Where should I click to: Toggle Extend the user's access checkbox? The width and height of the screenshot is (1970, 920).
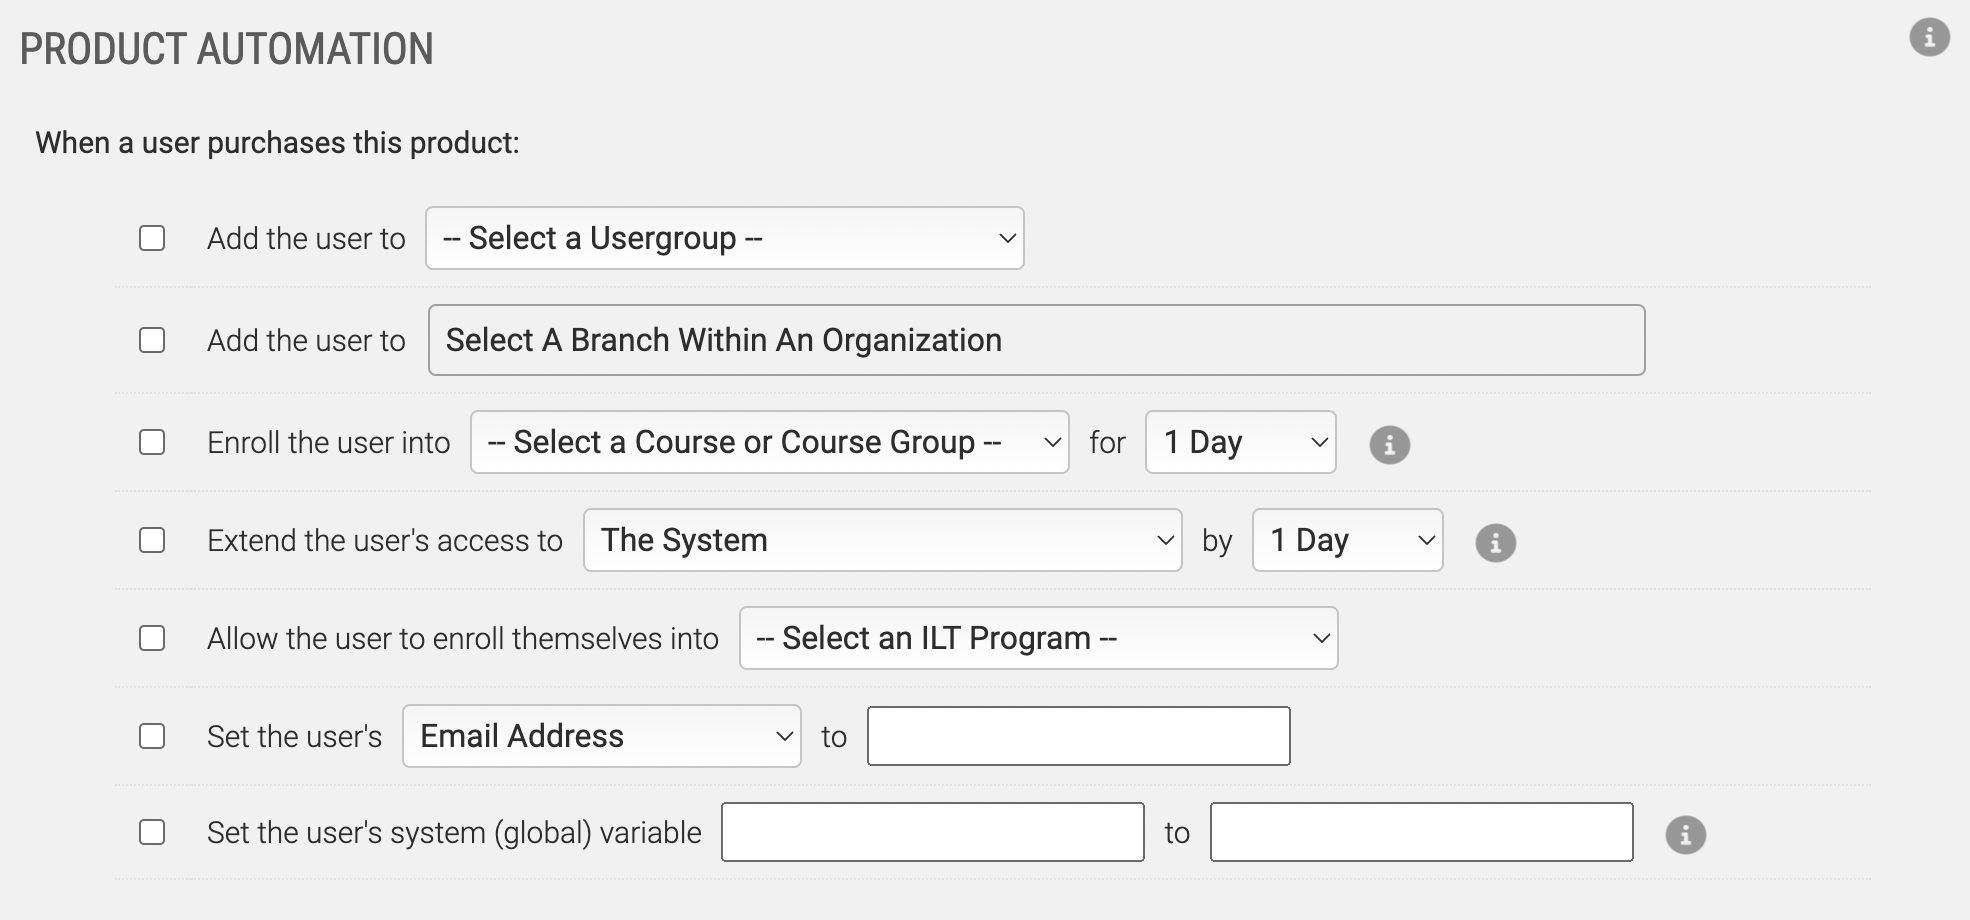pos(152,540)
